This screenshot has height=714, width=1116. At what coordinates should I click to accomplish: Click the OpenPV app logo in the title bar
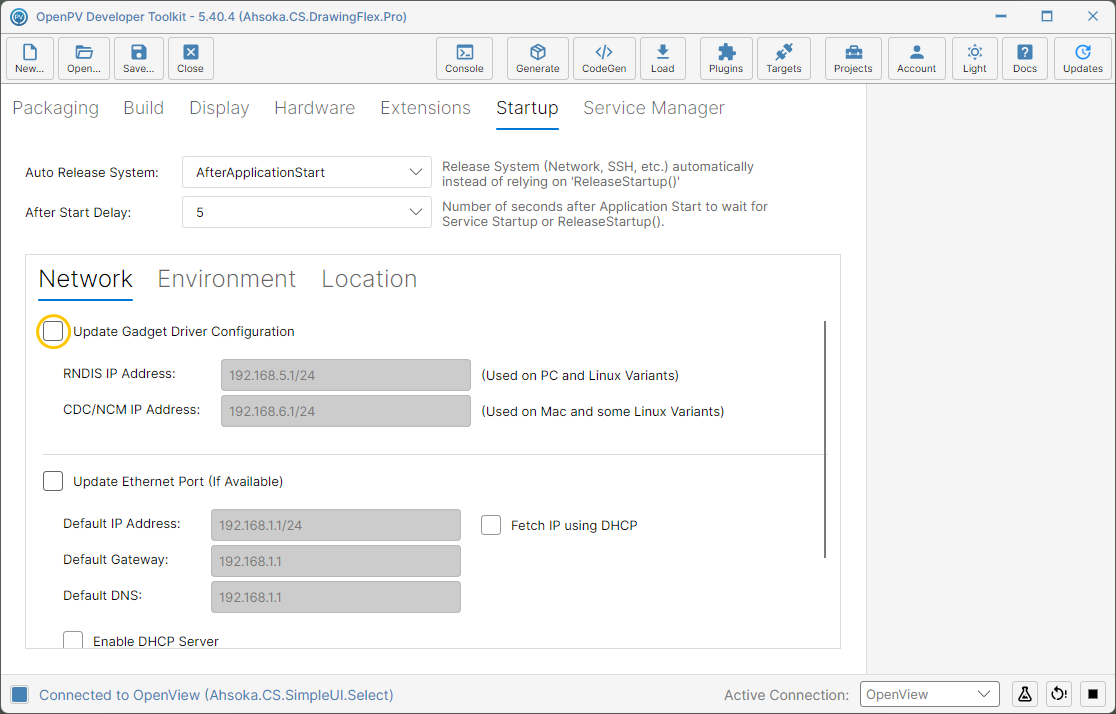19,16
